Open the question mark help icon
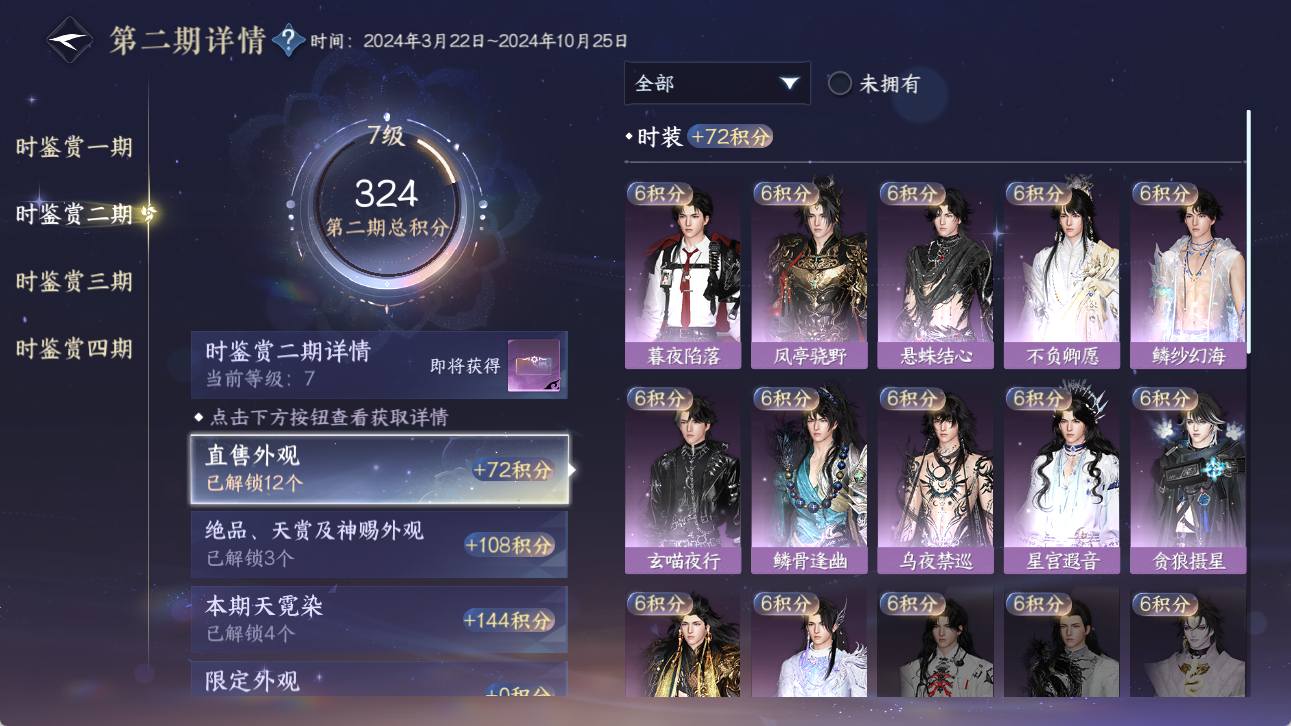 pos(288,41)
